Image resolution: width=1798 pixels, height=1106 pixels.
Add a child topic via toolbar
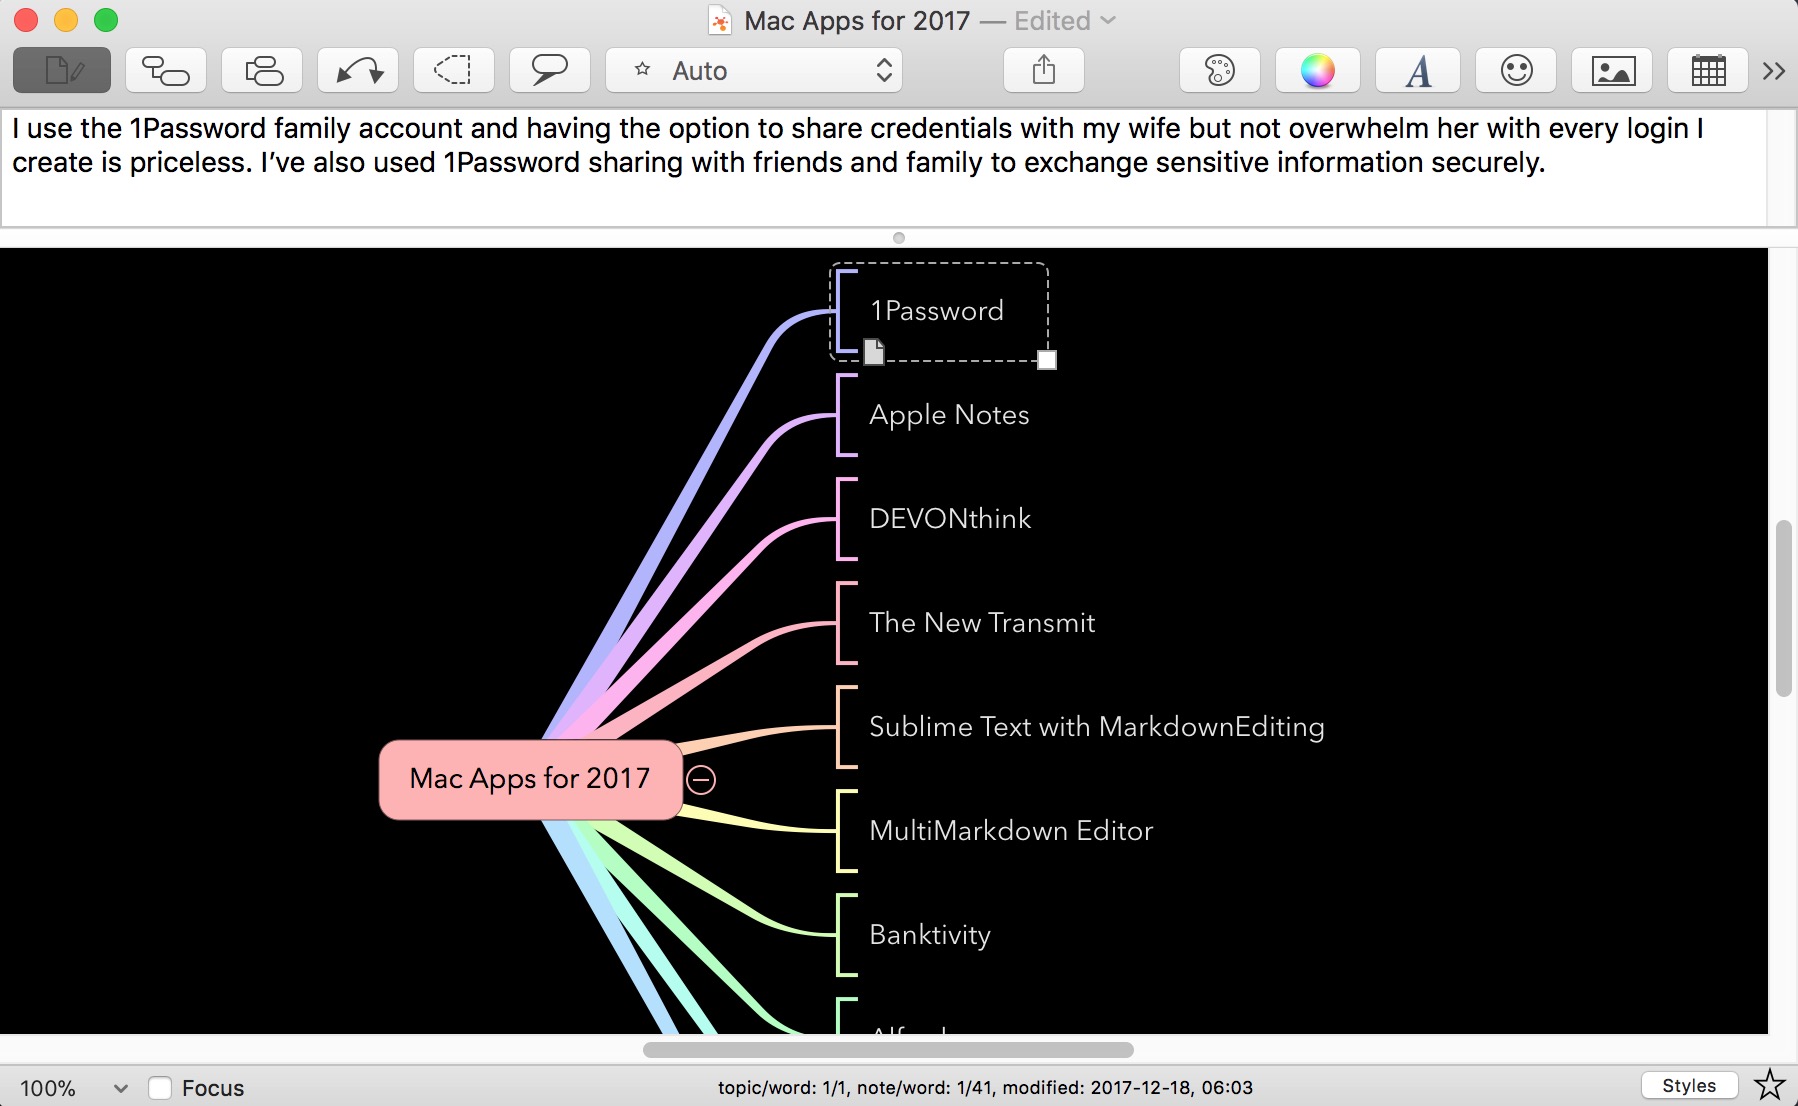tap(166, 70)
